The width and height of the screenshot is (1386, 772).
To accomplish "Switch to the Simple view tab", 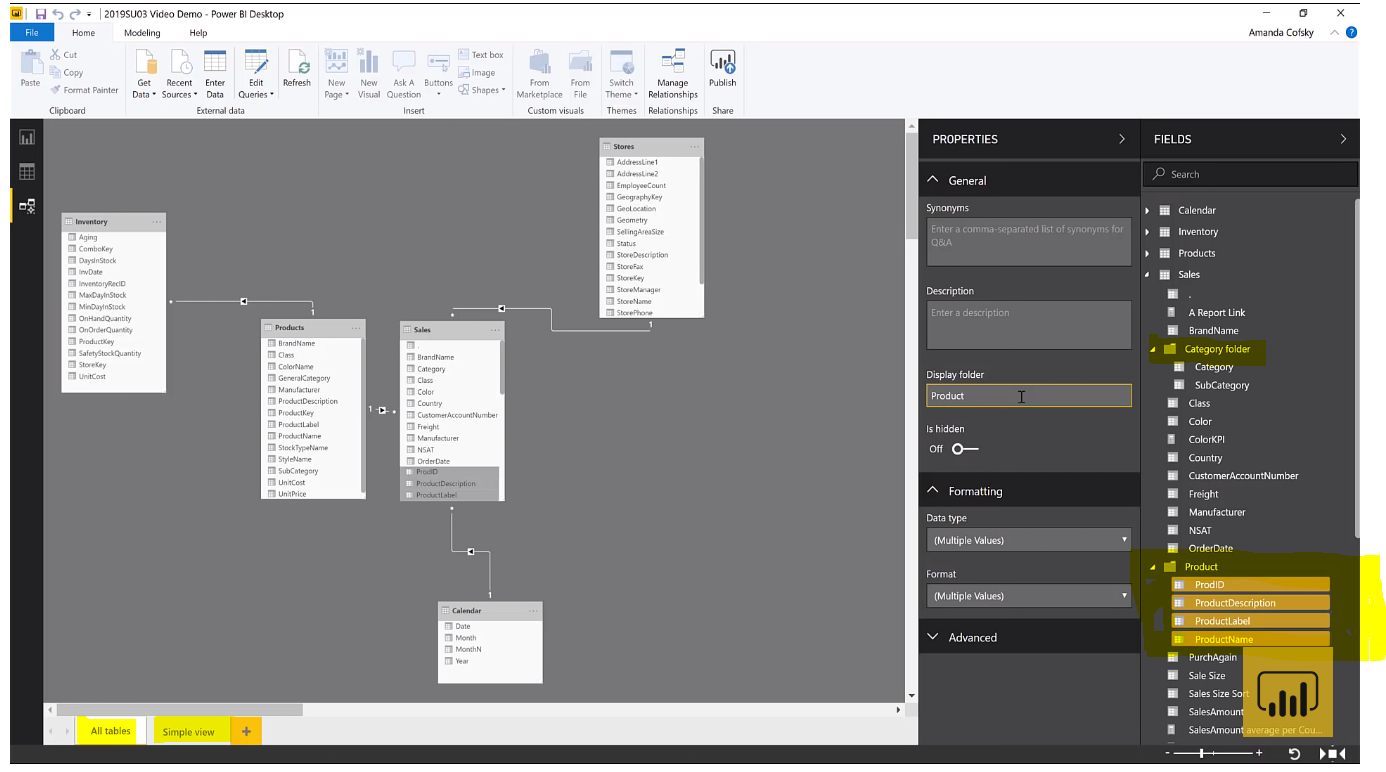I will (188, 732).
